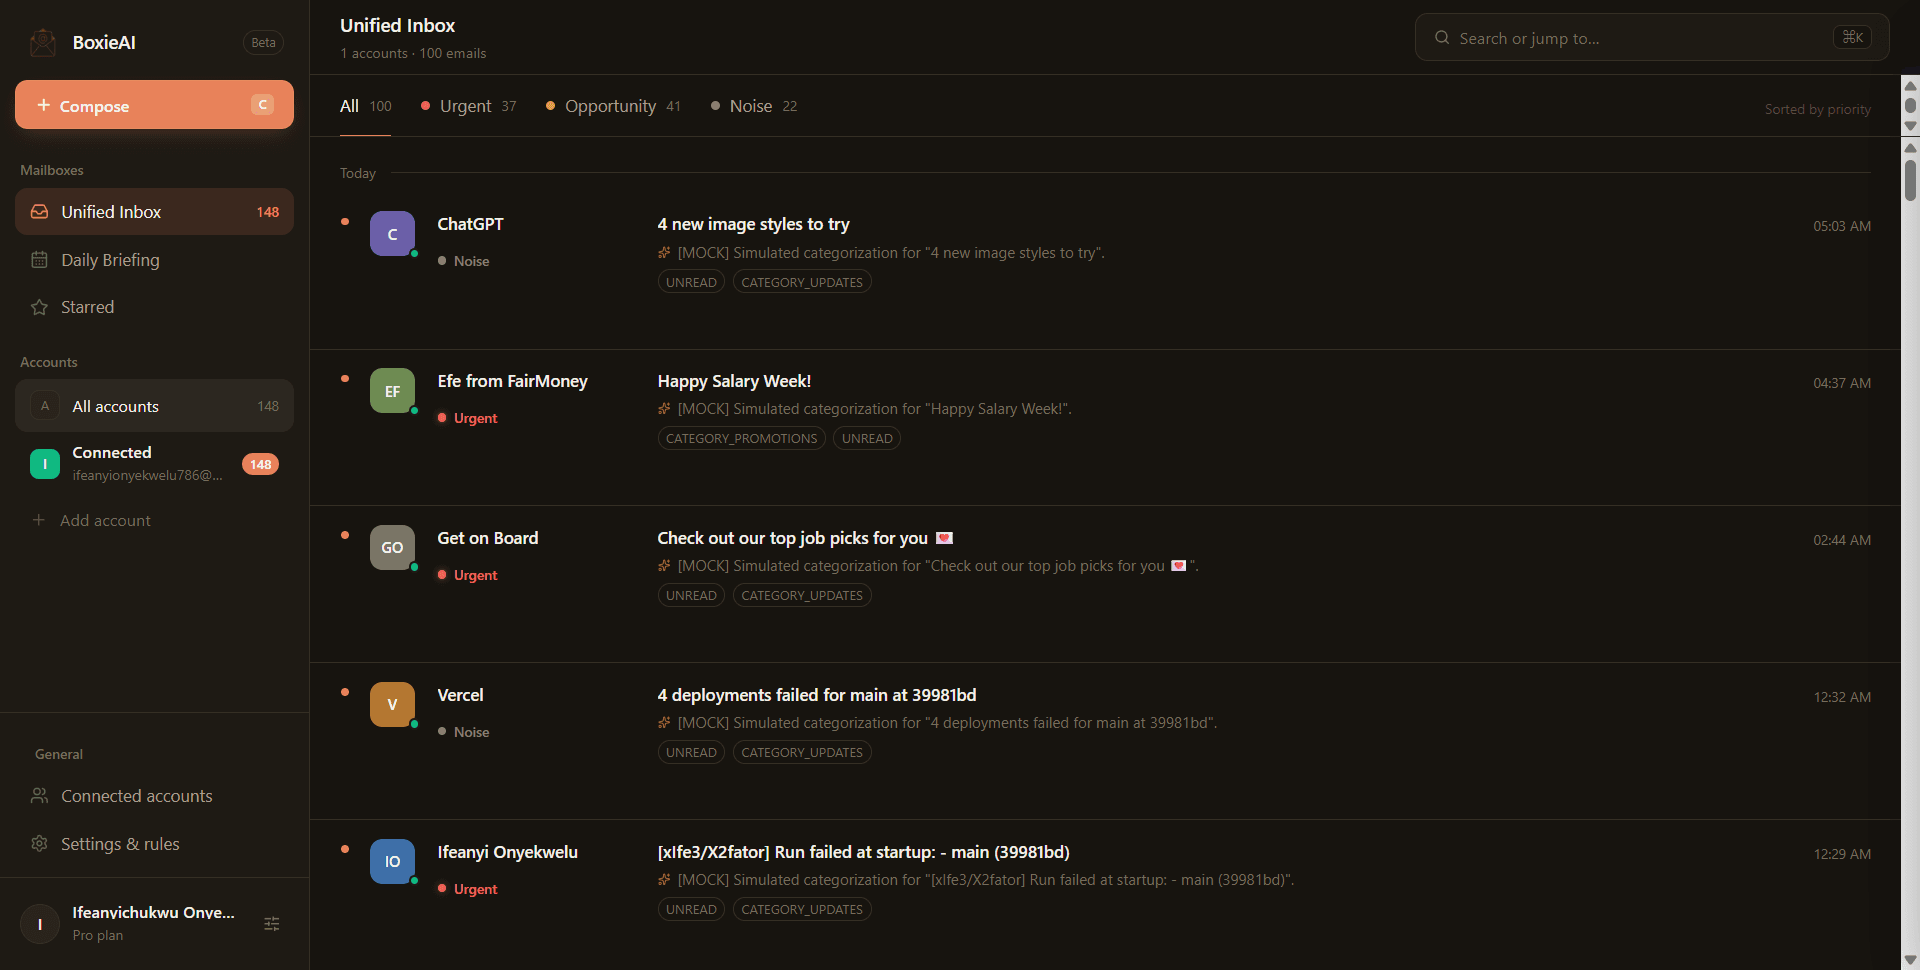The image size is (1920, 970).
Task: Compose a new email
Action: click(154, 105)
